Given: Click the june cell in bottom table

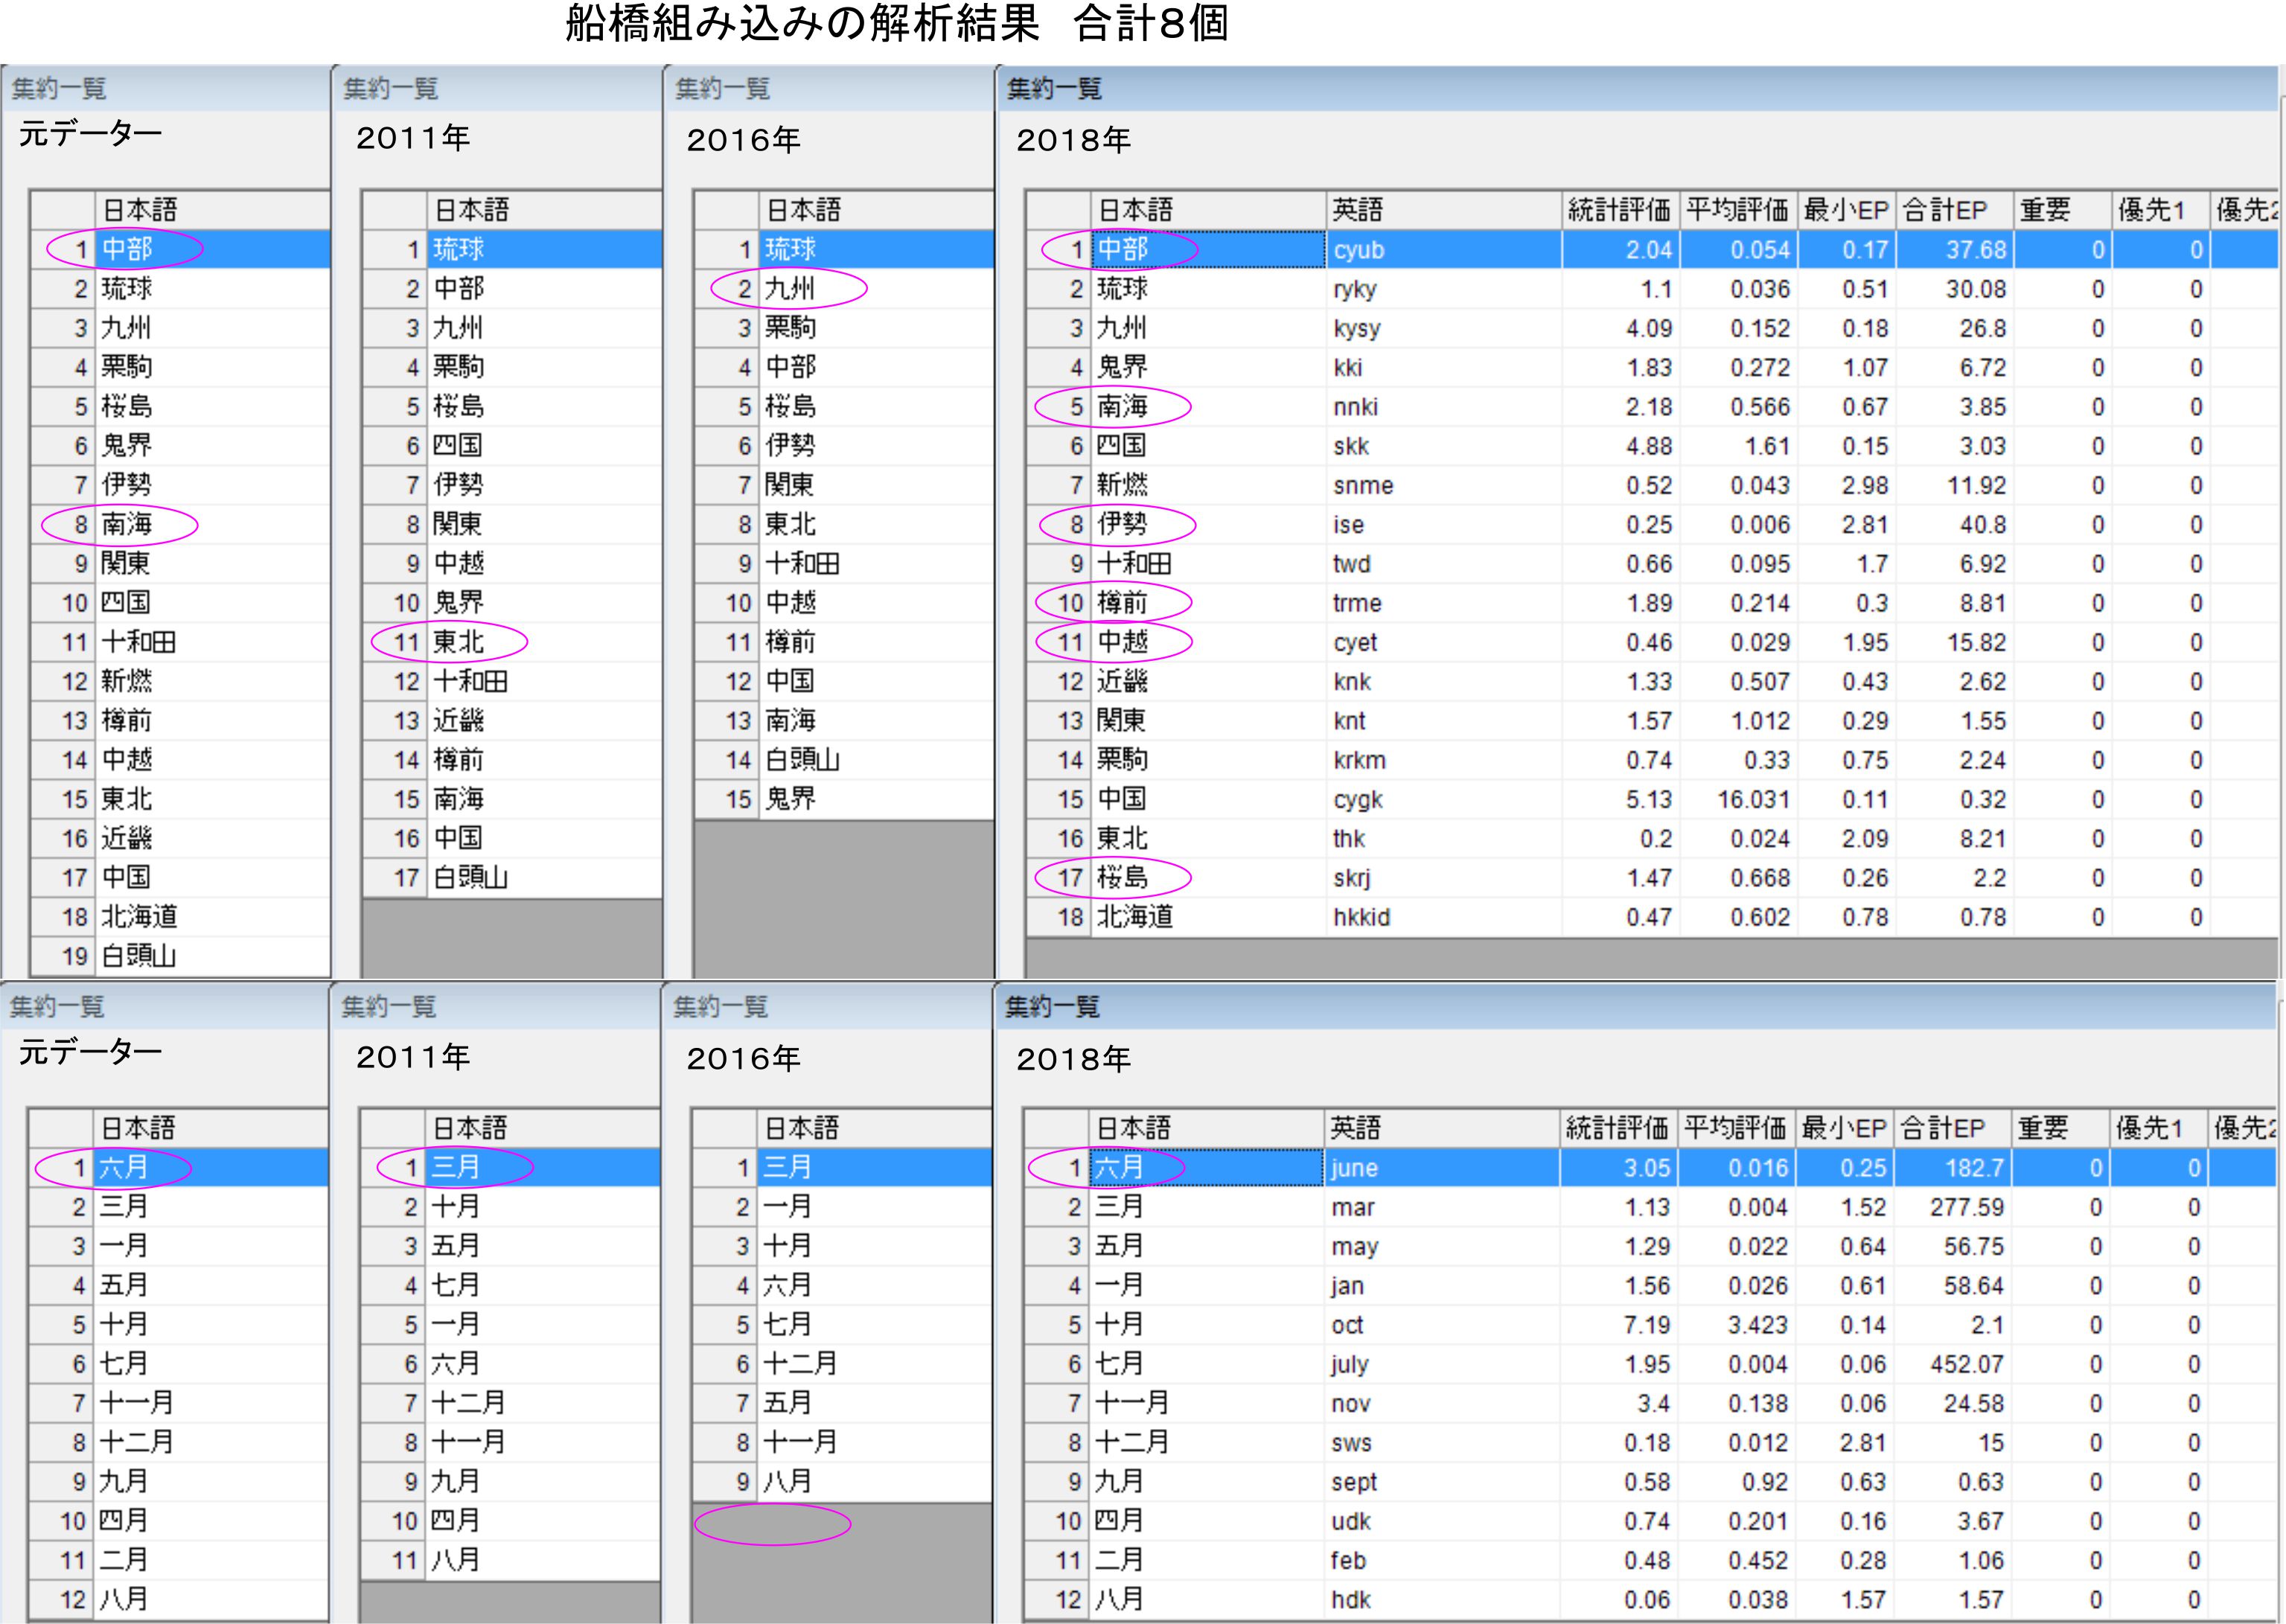Looking at the screenshot, I should coord(1355,1168).
